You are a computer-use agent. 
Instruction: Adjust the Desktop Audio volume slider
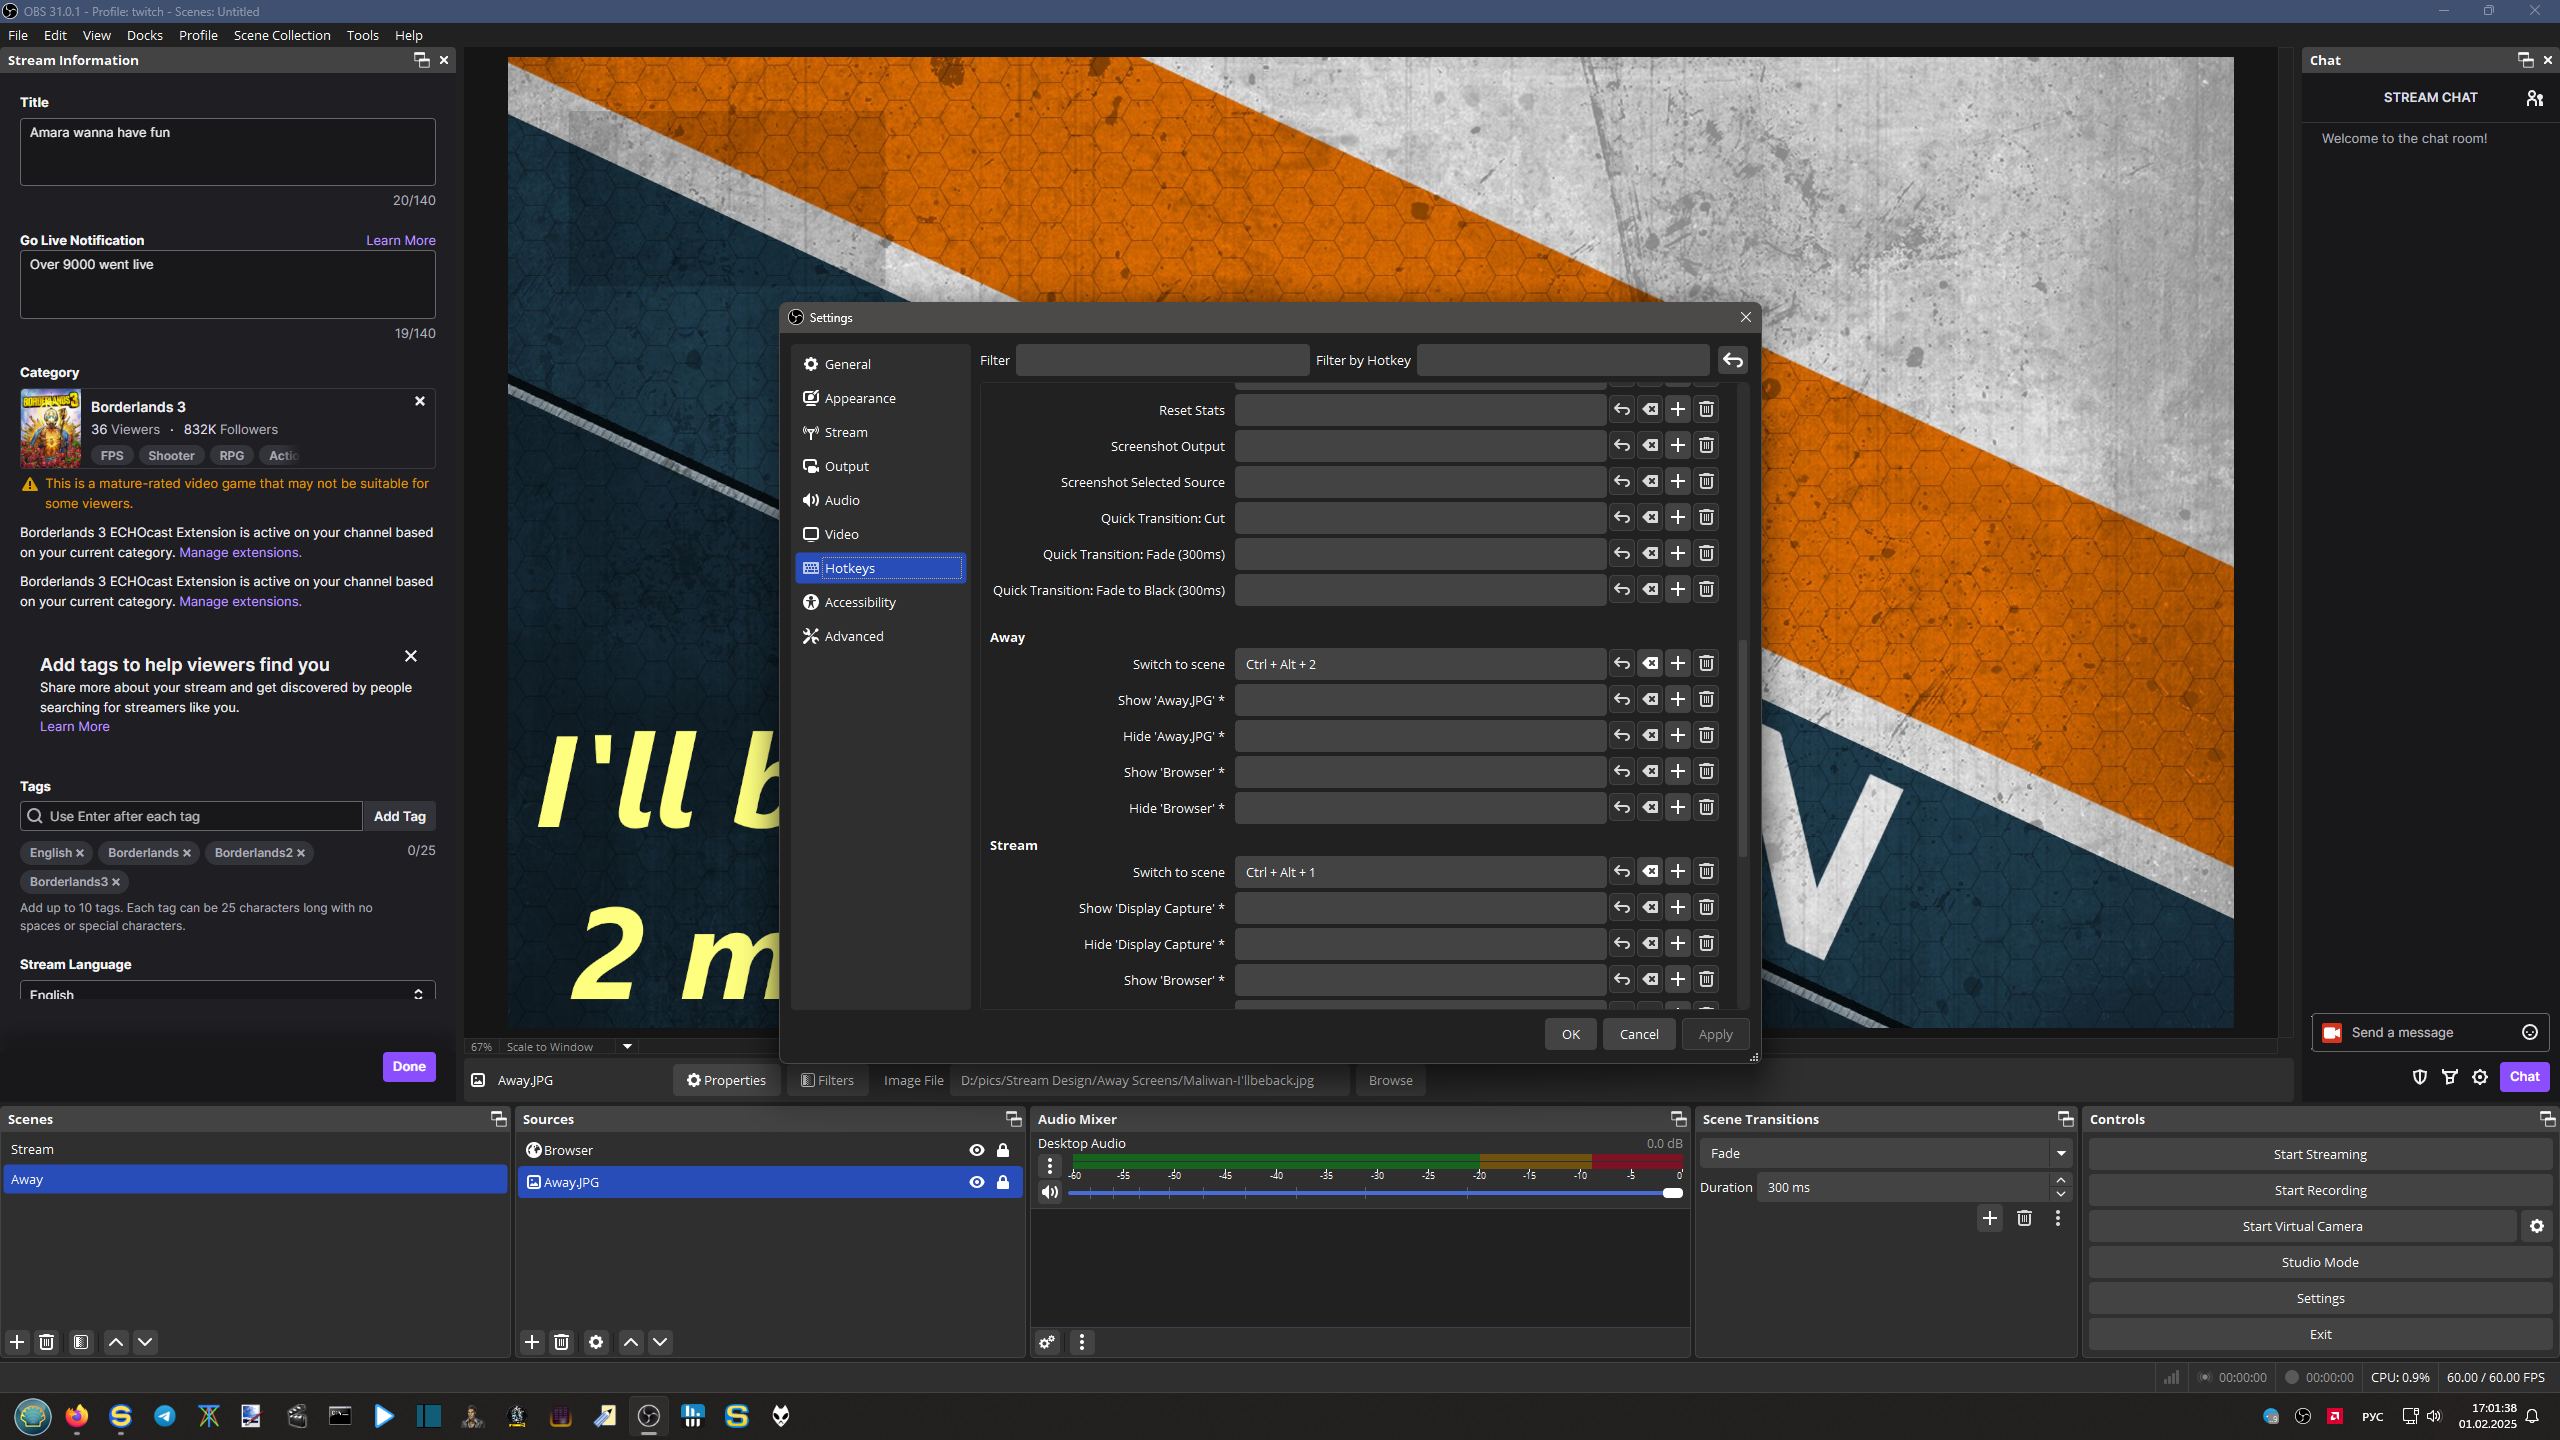(1672, 1192)
